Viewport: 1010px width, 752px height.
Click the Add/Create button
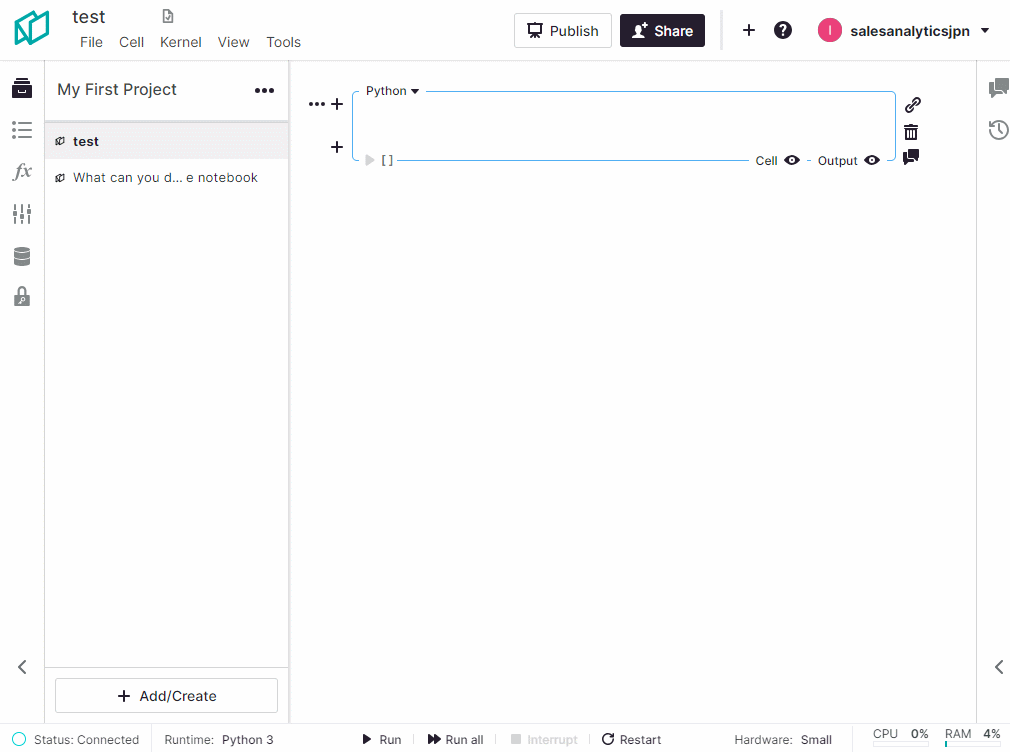click(x=166, y=696)
